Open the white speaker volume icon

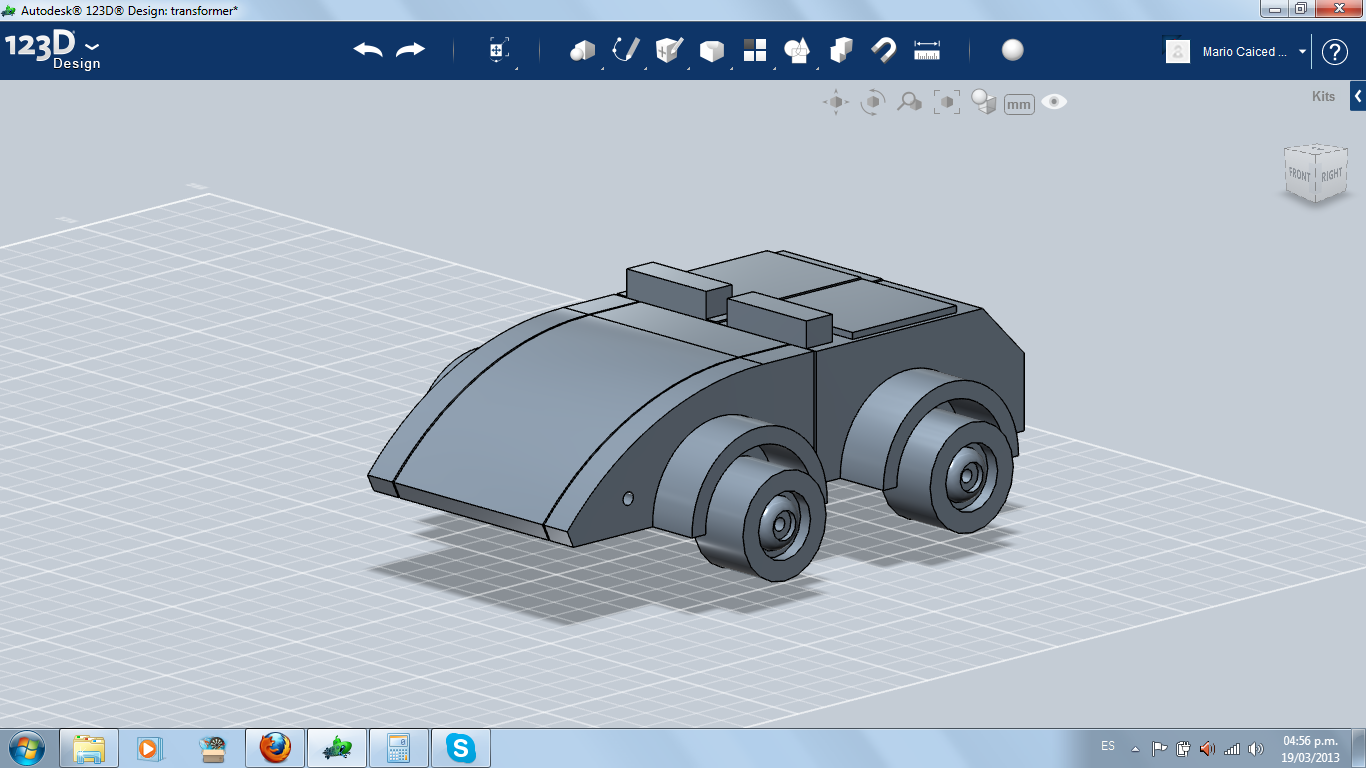click(1256, 748)
